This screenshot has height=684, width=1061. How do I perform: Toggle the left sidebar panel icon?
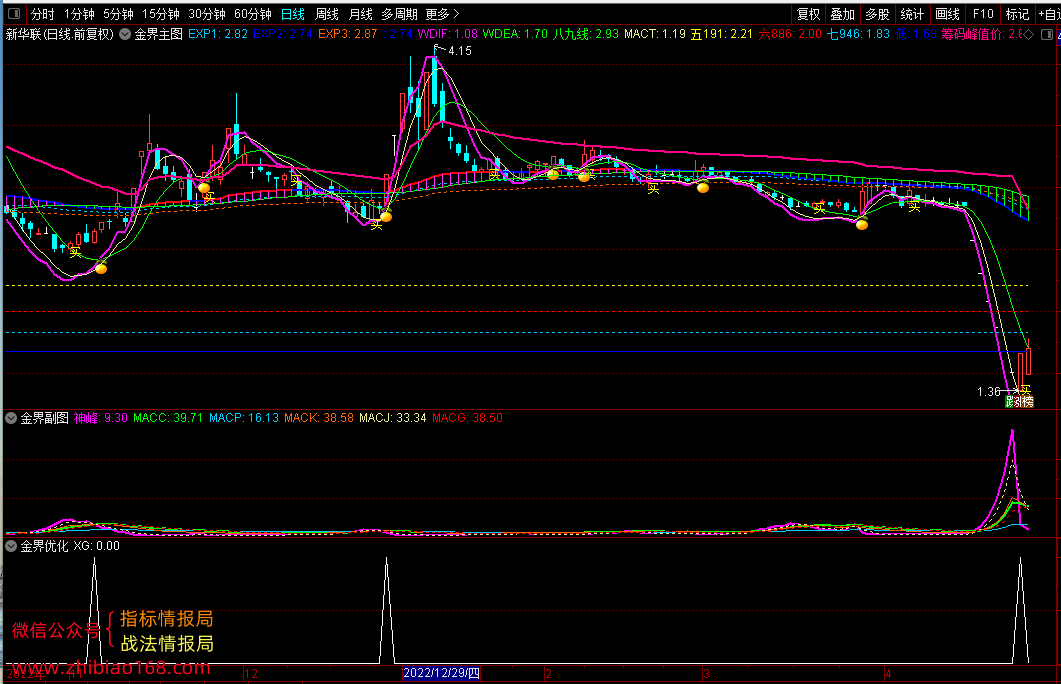pos(14,14)
